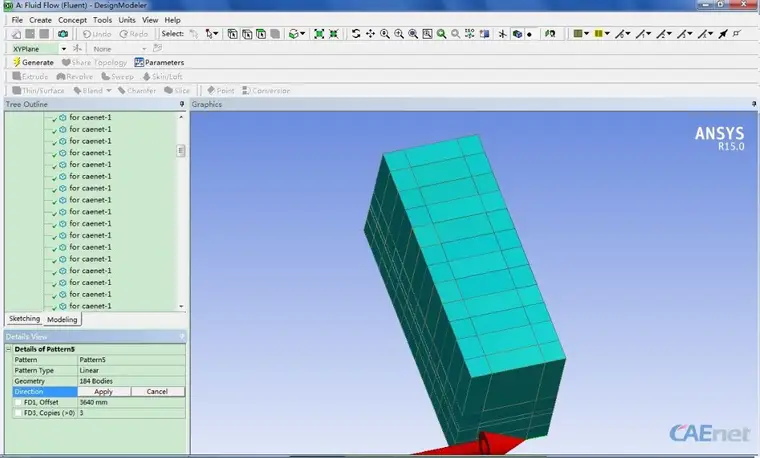Click the Revolve button

(x=74, y=77)
